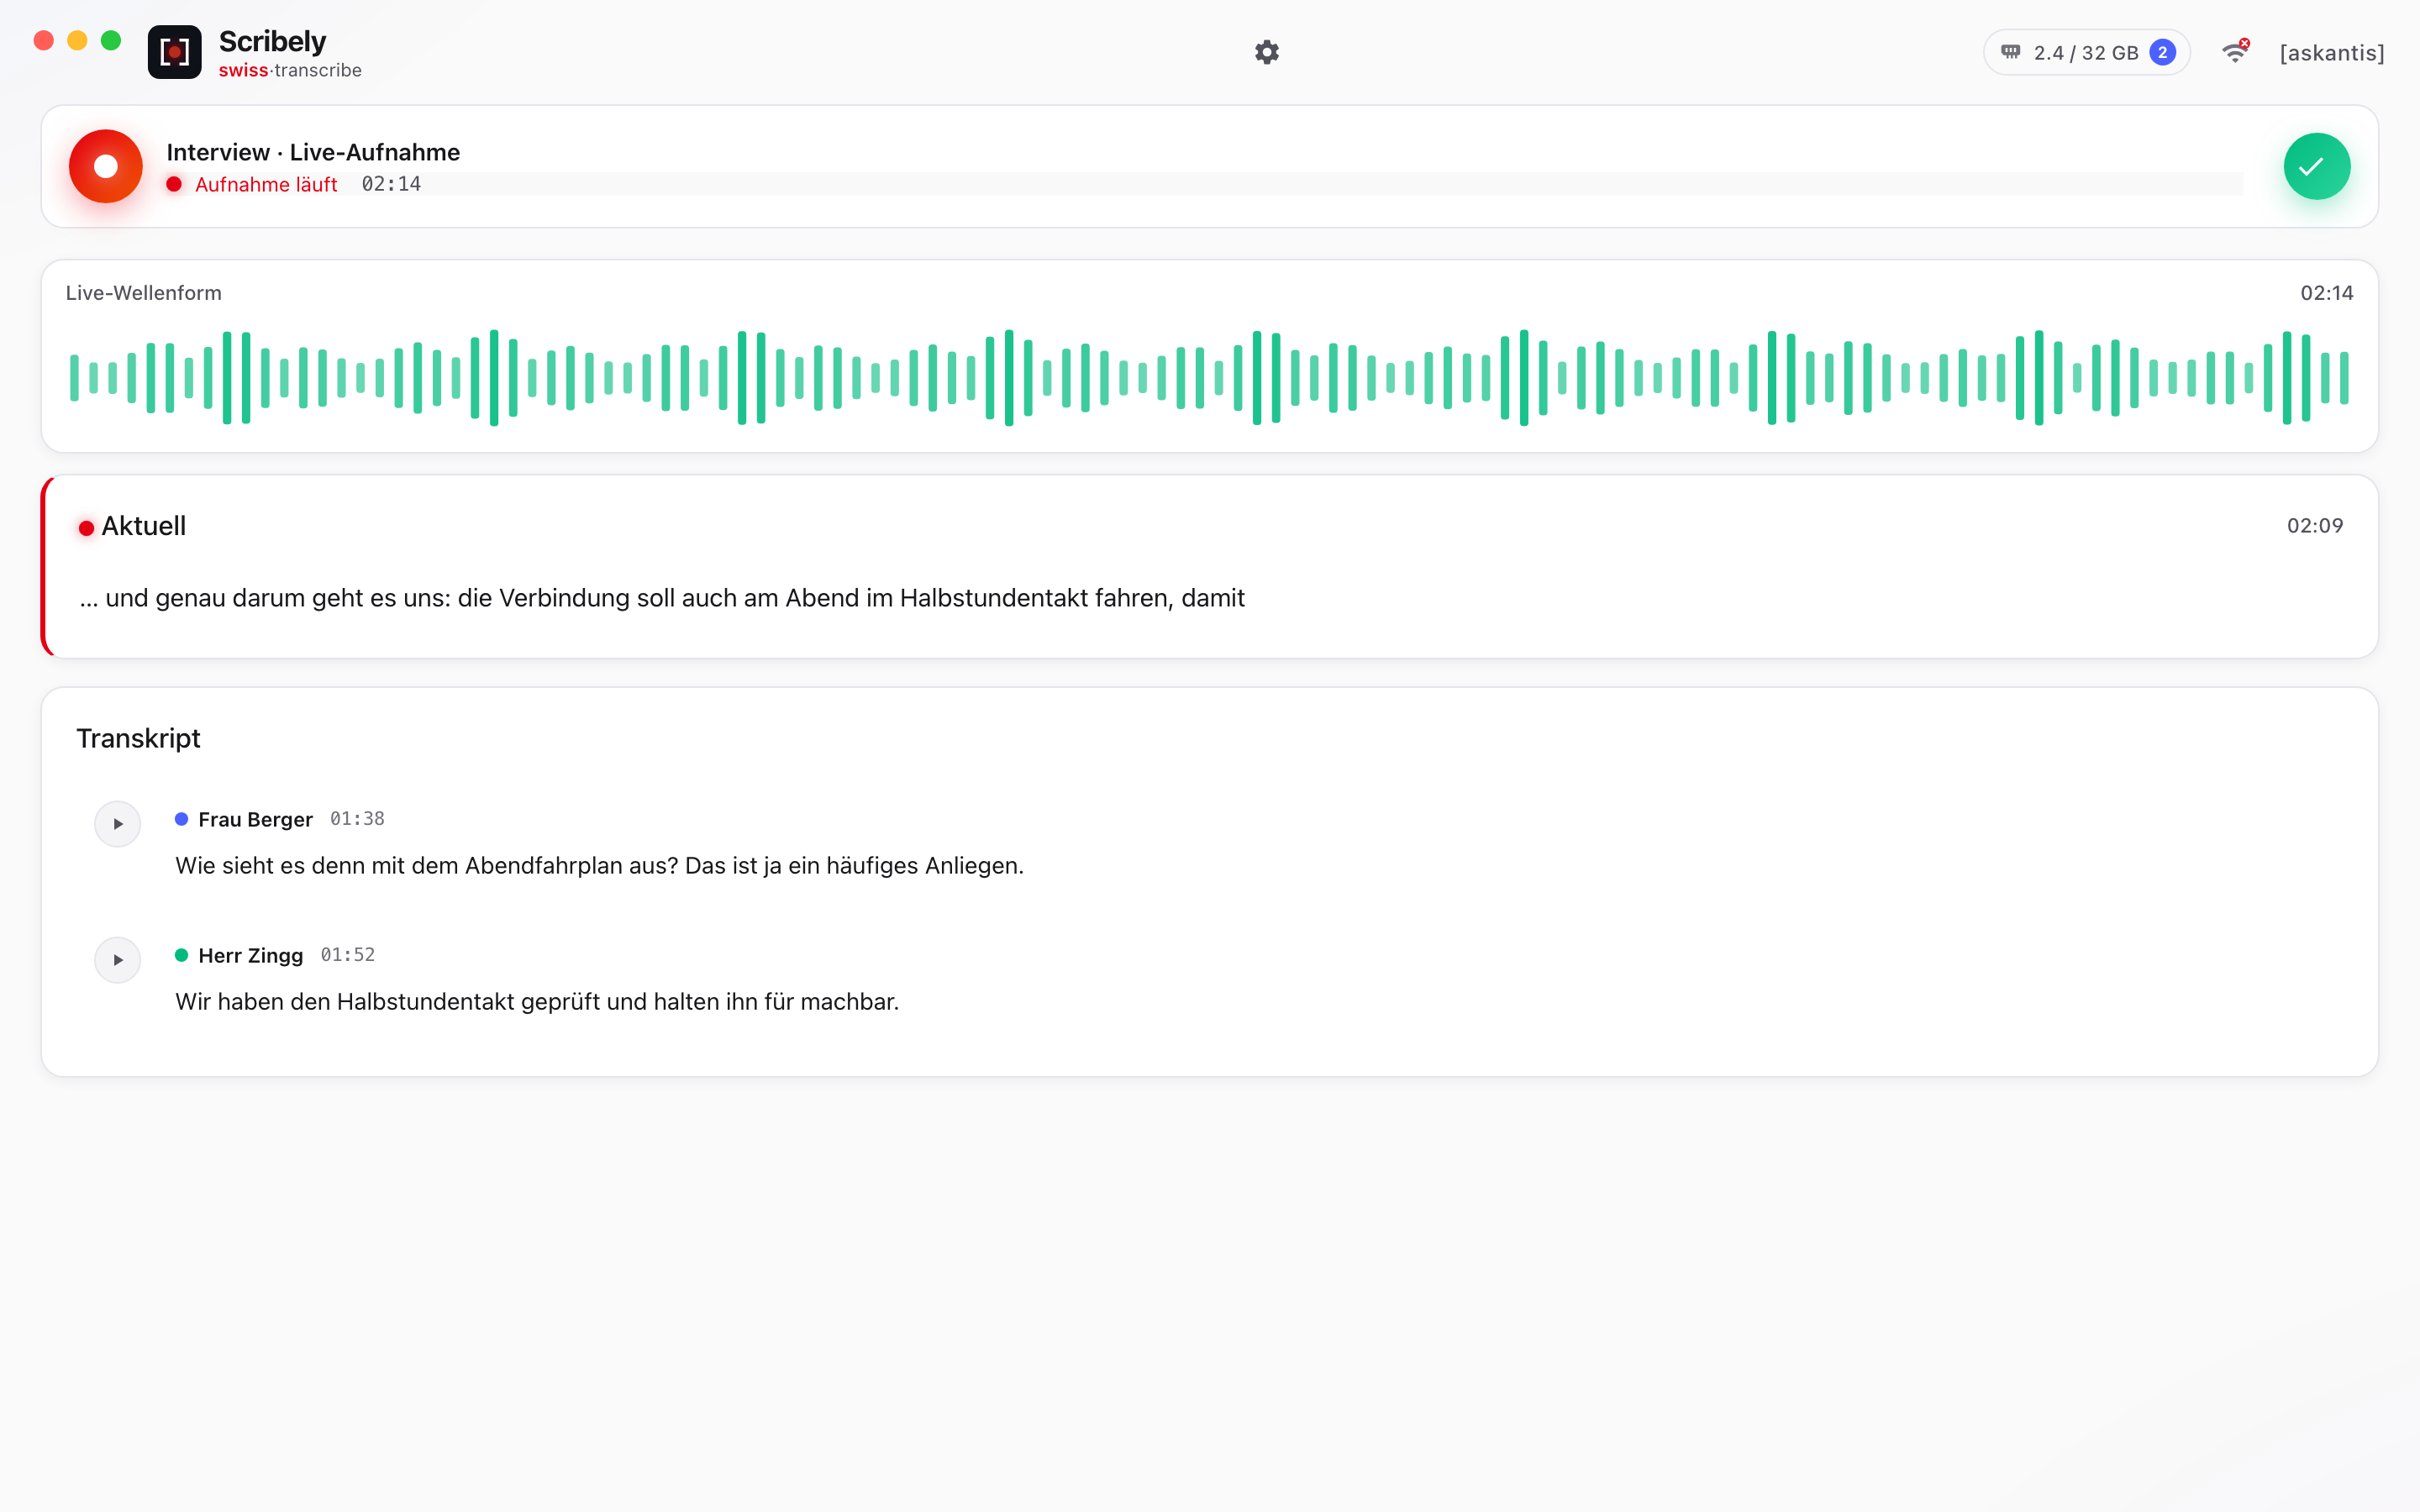Click the Live-Wellenform label
Viewport: 2420px width, 1512px height.
click(x=143, y=293)
